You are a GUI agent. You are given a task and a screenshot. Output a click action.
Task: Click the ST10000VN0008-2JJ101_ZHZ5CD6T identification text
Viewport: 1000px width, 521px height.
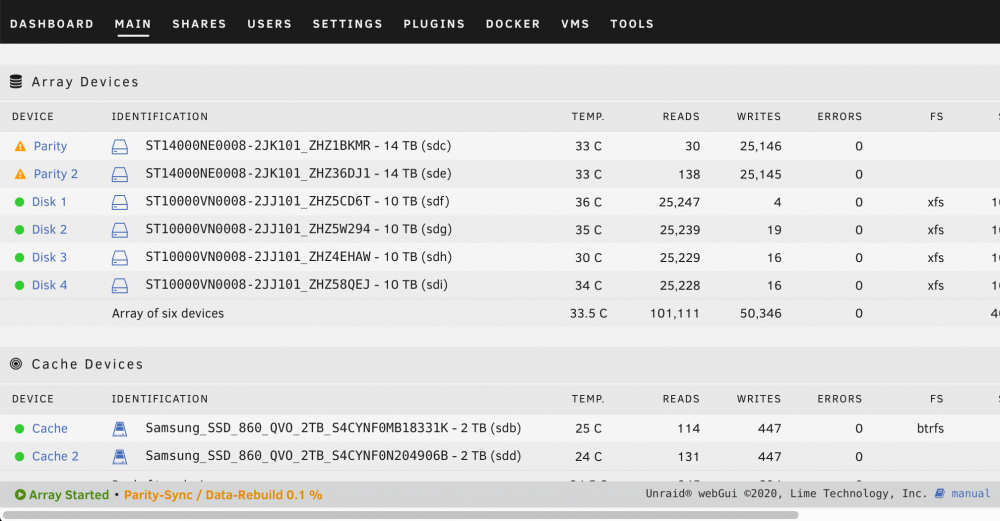tap(258, 202)
